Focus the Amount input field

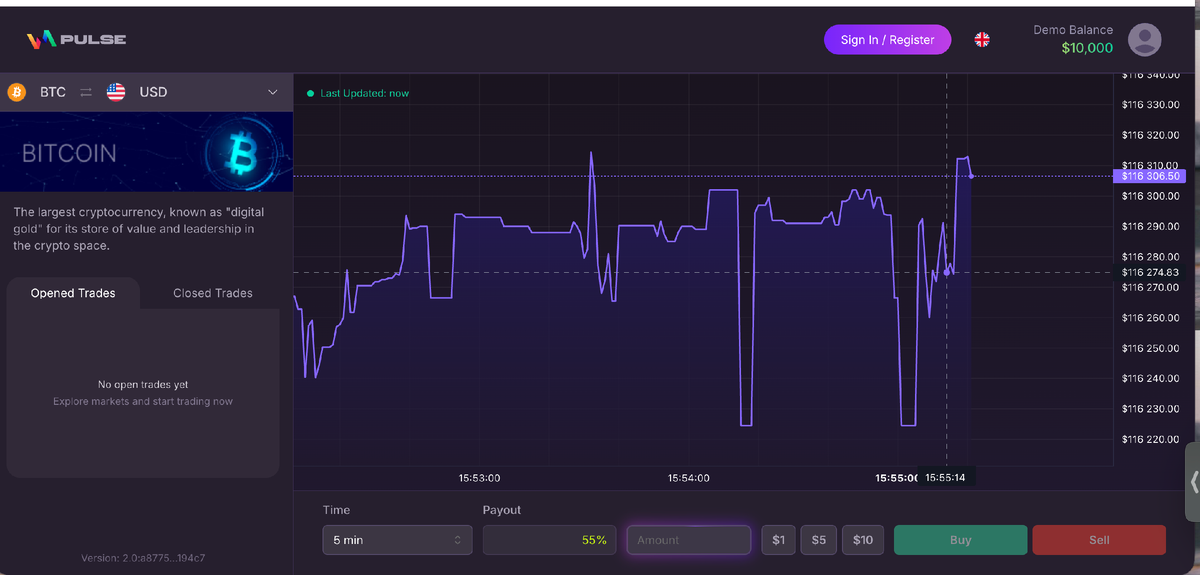pos(689,540)
